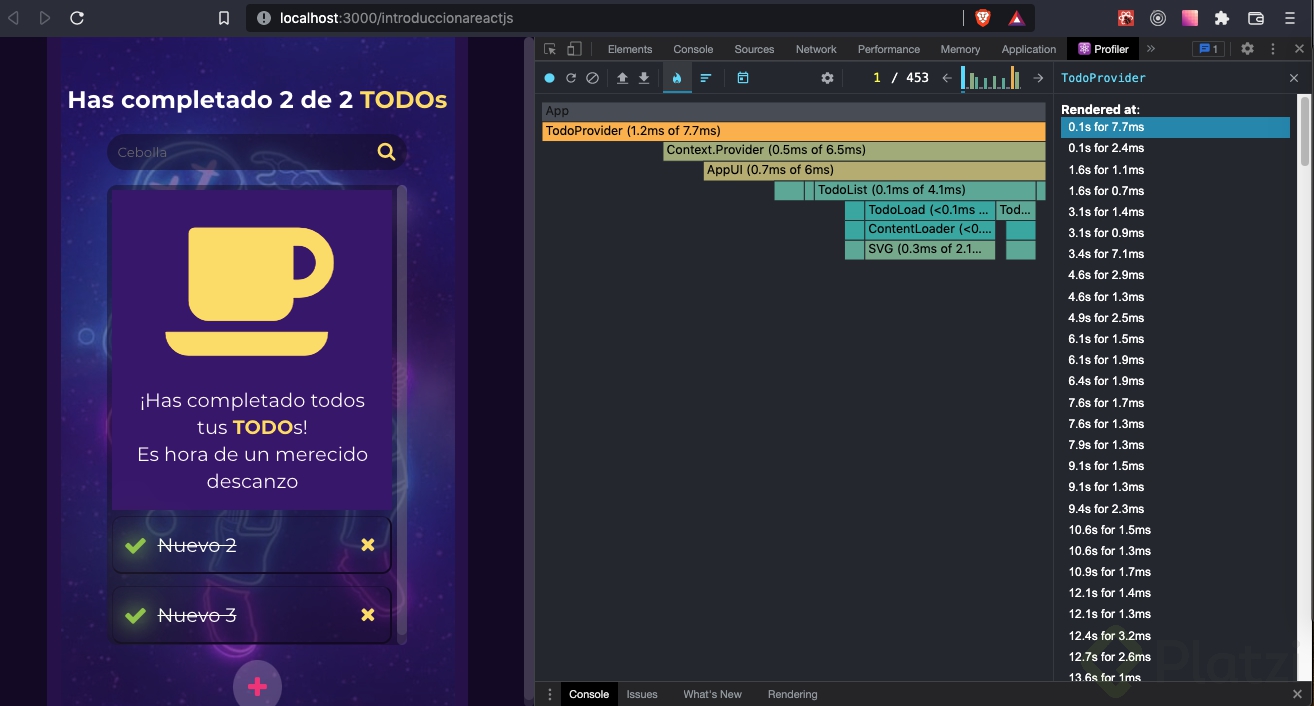Viewport: 1314px width, 706px height.
Task: Reload the browser page
Action: (x=77, y=18)
